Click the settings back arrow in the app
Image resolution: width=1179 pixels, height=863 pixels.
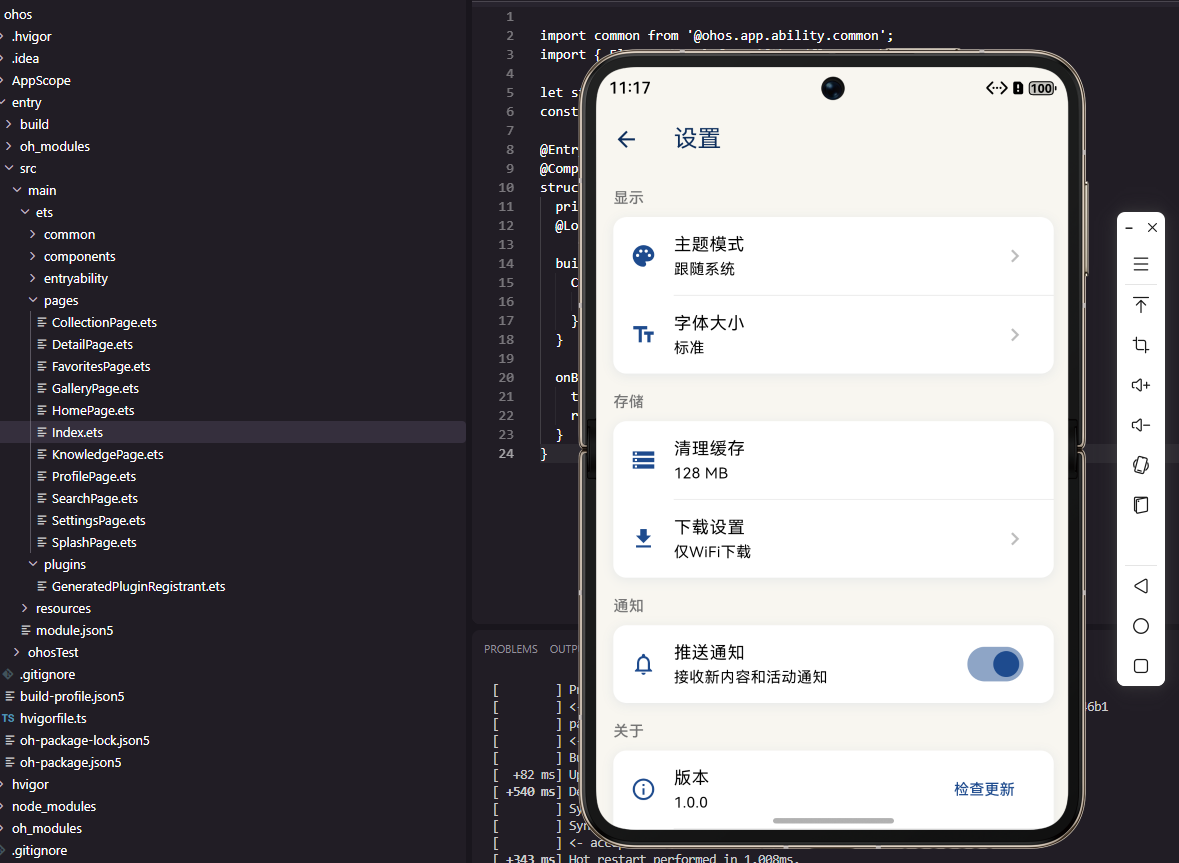point(627,139)
